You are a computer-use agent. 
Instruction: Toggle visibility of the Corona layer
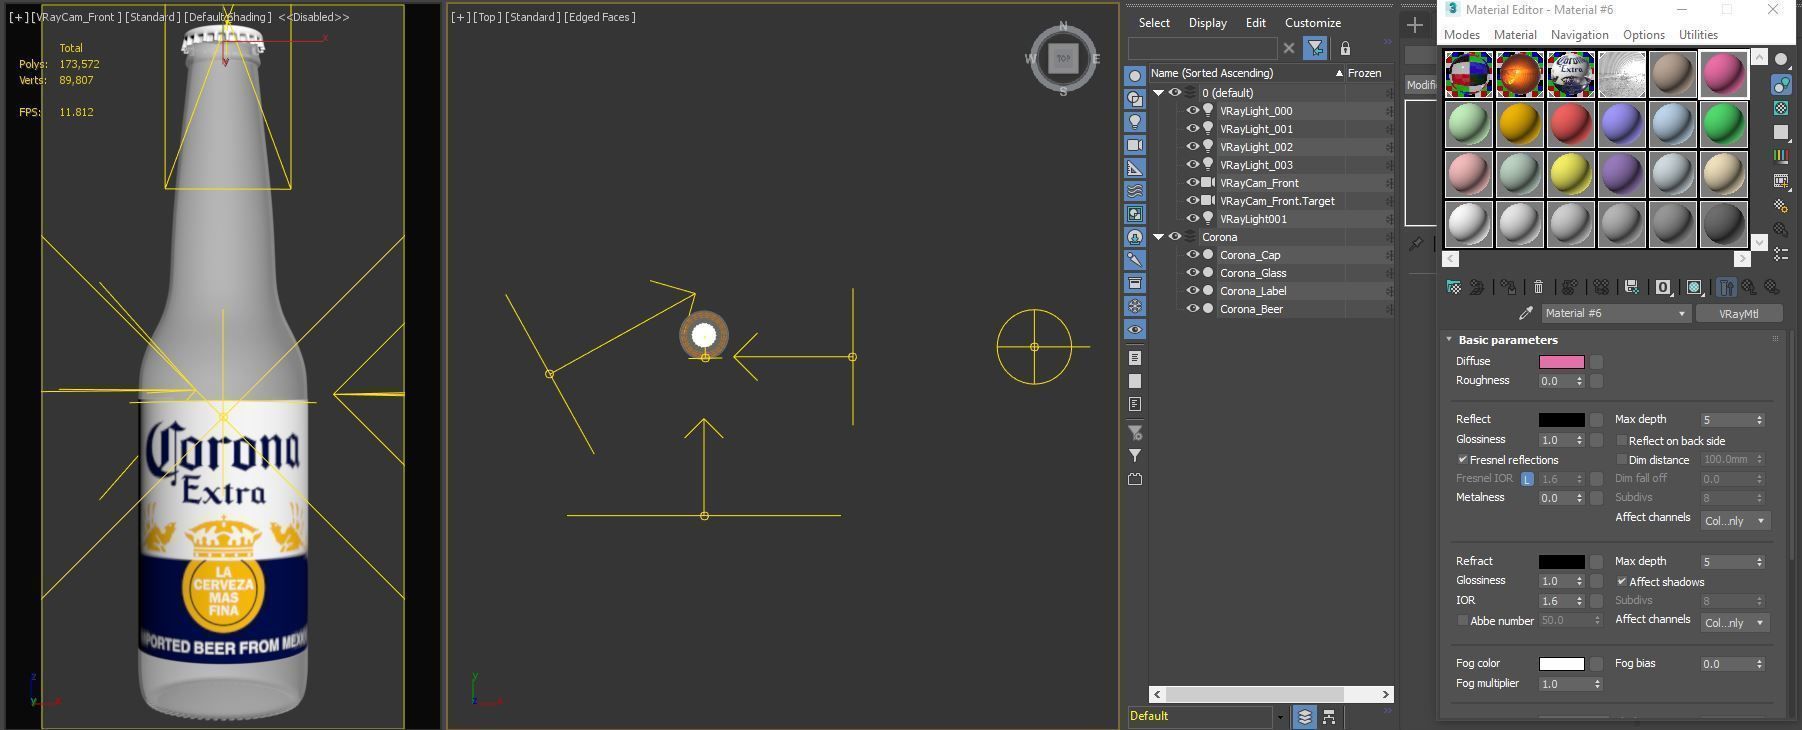(1175, 237)
